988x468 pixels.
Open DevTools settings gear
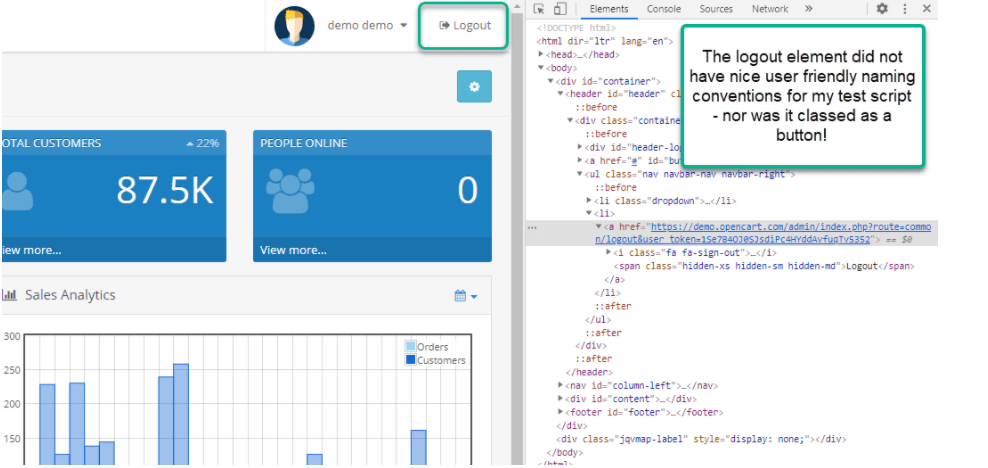pos(882,9)
